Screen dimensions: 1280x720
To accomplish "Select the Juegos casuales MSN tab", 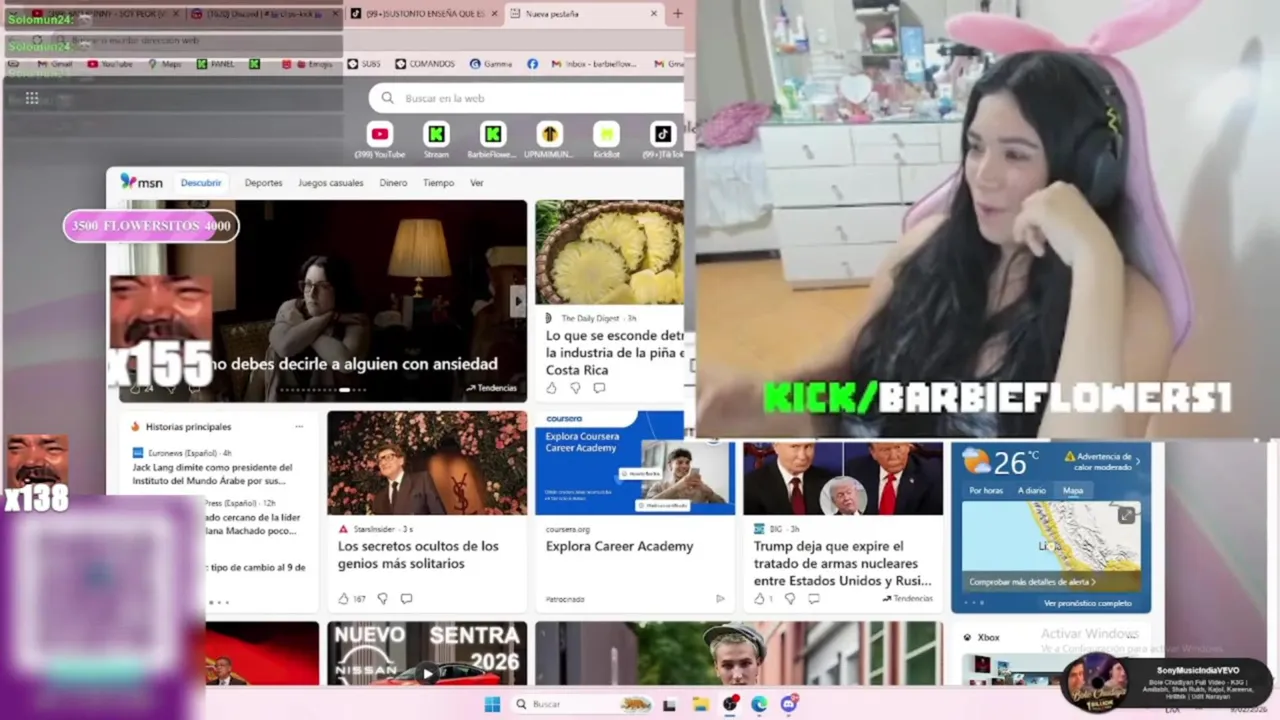I will 331,183.
